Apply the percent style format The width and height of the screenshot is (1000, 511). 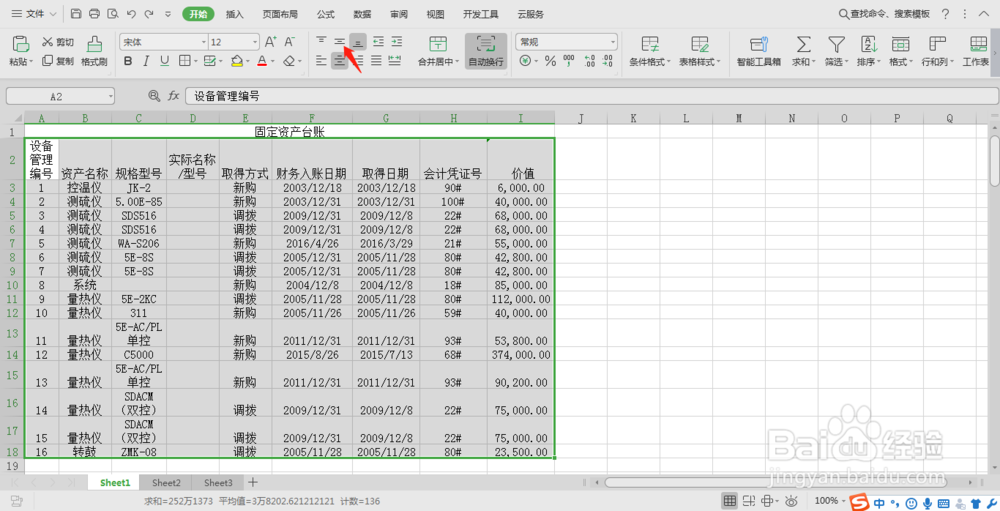click(550, 61)
